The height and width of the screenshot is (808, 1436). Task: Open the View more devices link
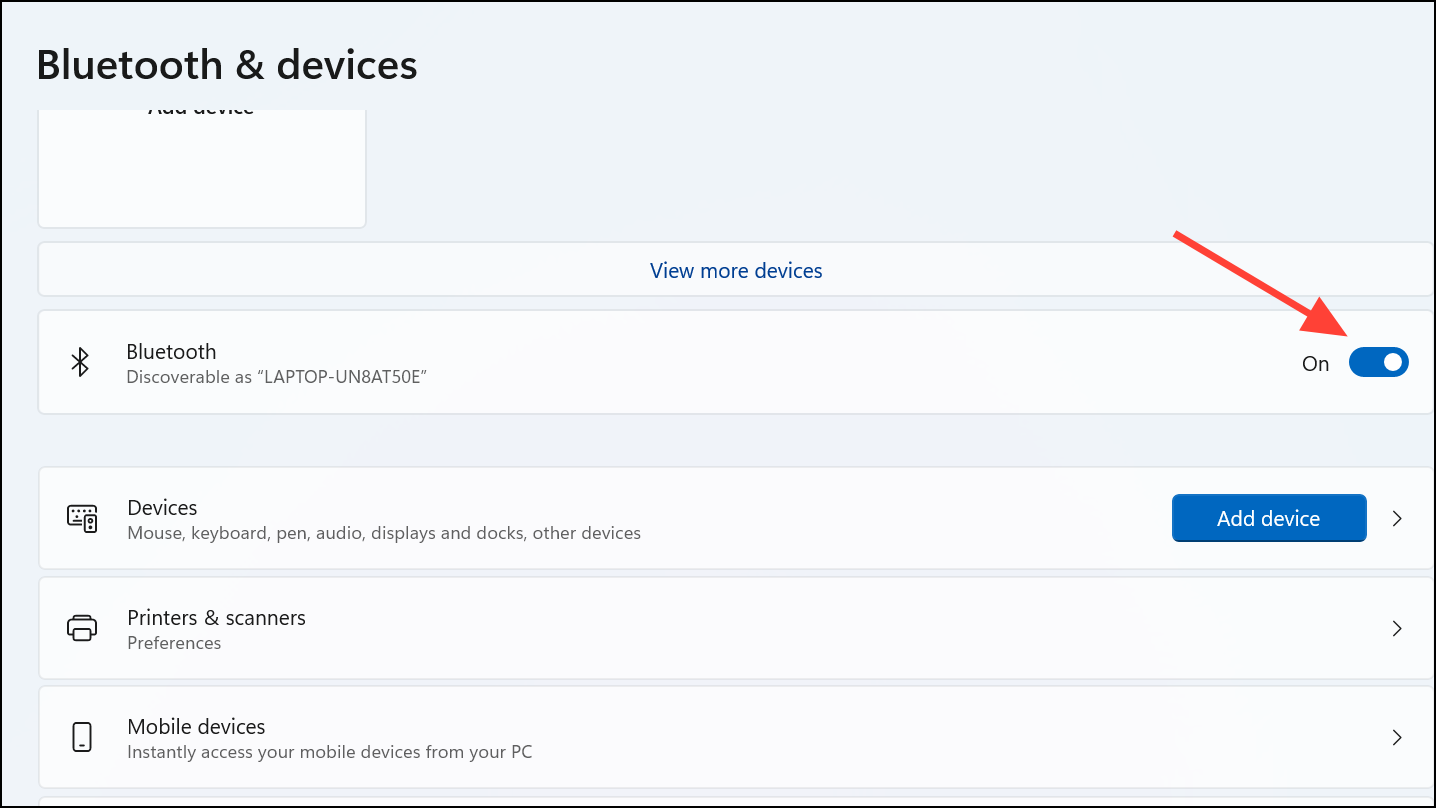[x=736, y=271]
